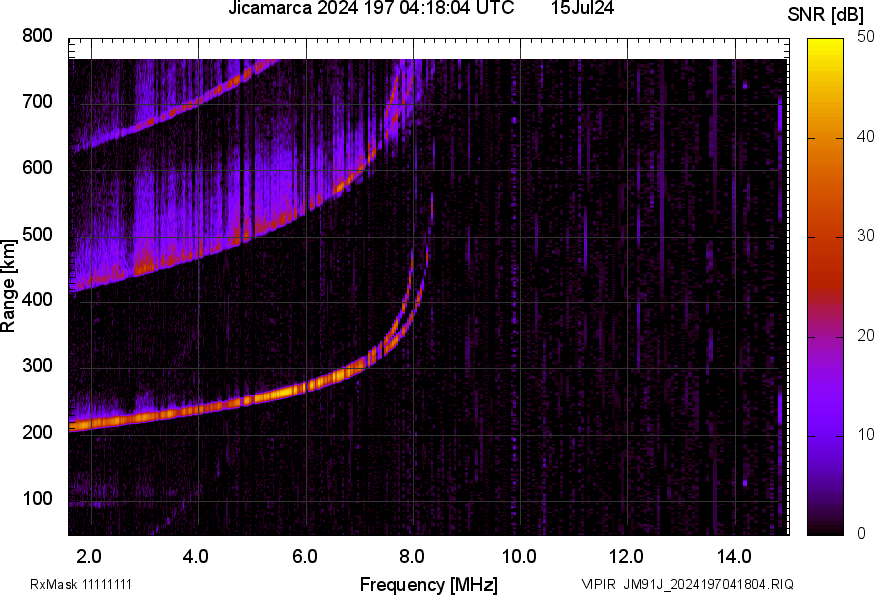Click range tick label '800'
Viewport: 874px width, 595px height.
(x=37, y=36)
